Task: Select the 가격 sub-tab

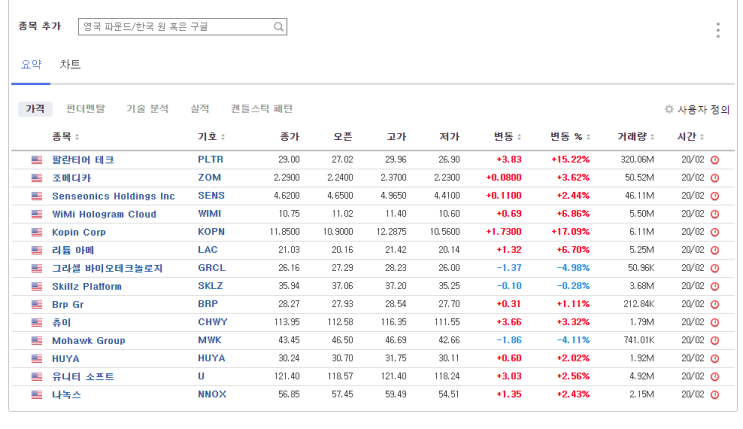Action: click(35, 109)
